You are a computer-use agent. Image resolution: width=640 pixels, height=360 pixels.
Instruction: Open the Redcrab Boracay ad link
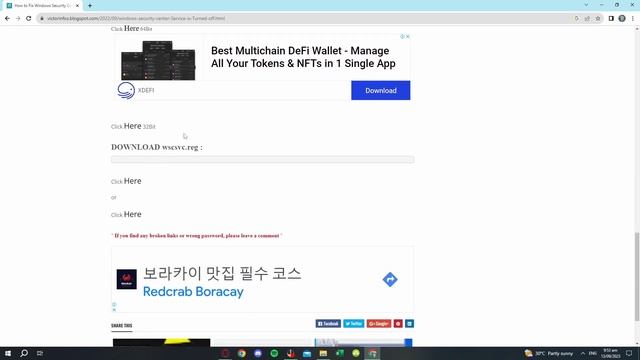coord(193,292)
